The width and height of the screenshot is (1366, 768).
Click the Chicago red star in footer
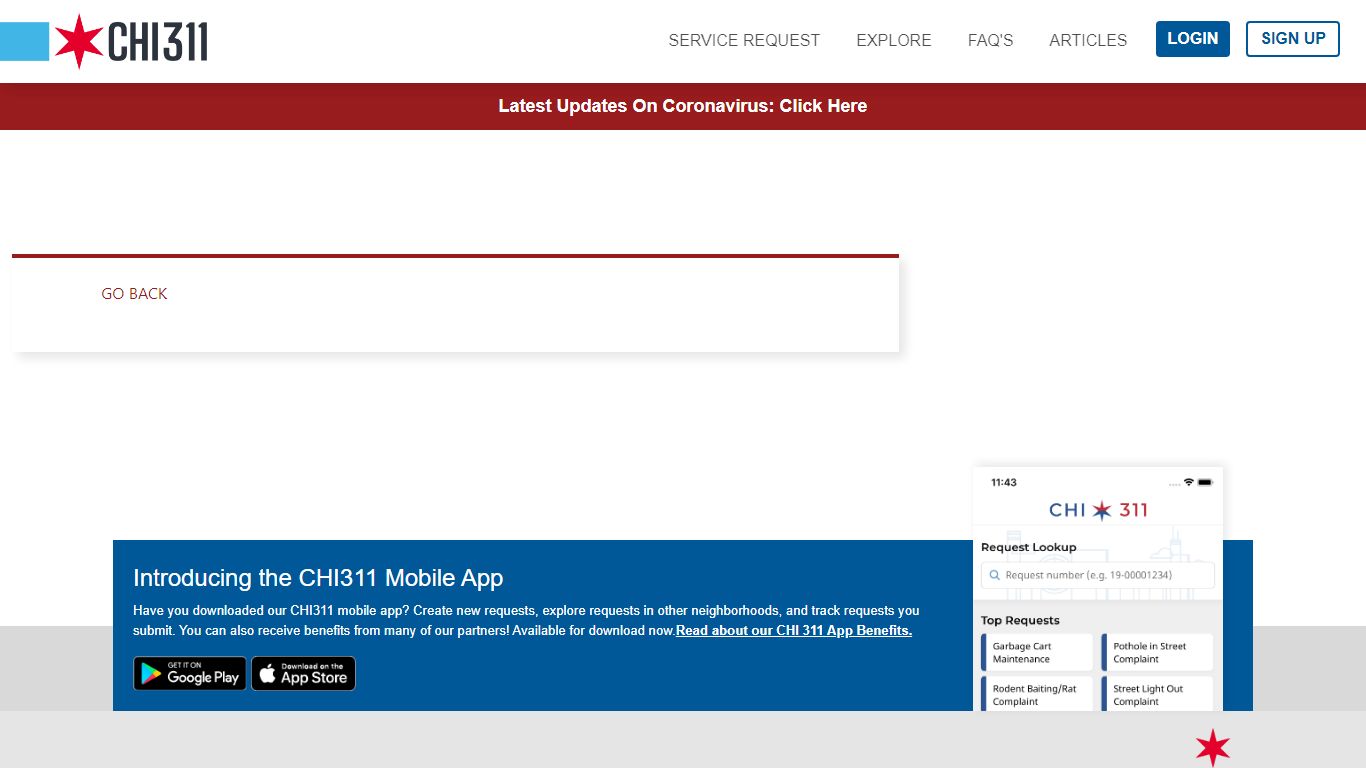point(1213,747)
